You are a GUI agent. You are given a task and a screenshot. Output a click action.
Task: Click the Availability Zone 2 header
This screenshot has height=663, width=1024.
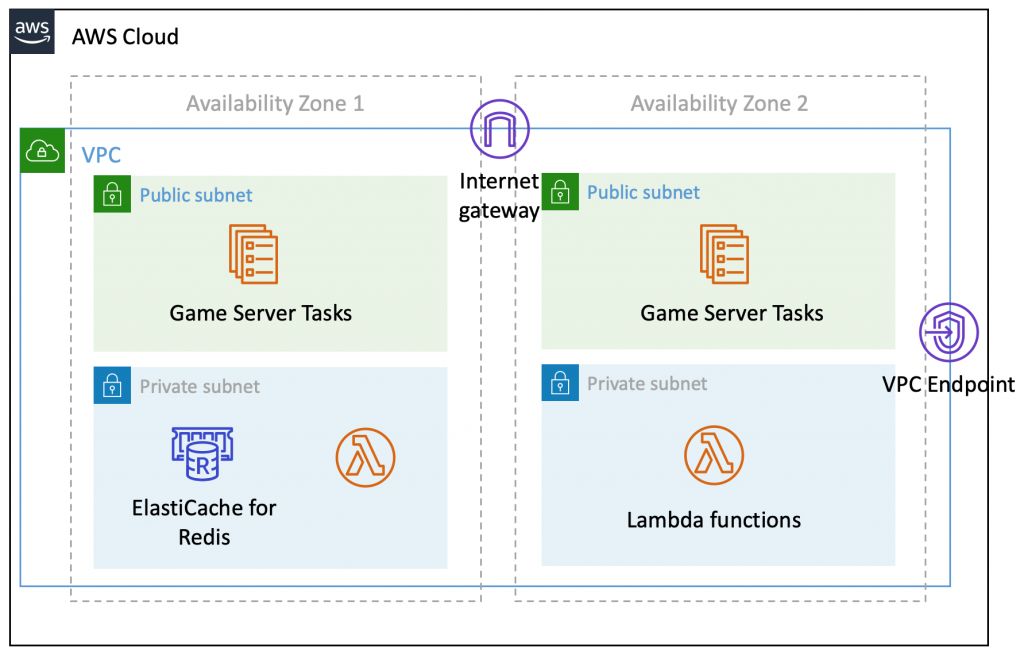[x=718, y=103]
